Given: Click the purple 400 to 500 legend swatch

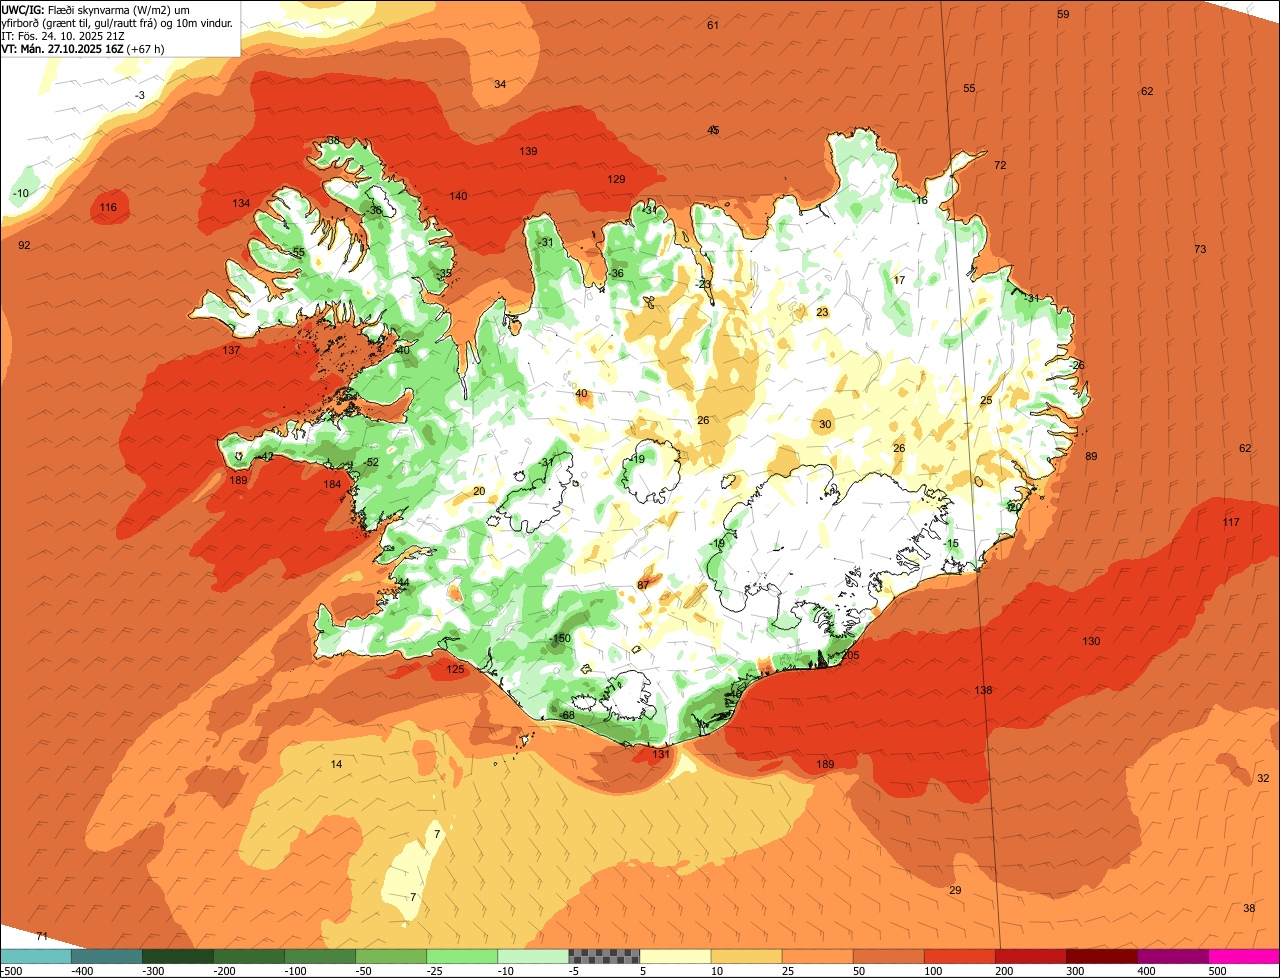Looking at the screenshot, I should pos(1171,956).
